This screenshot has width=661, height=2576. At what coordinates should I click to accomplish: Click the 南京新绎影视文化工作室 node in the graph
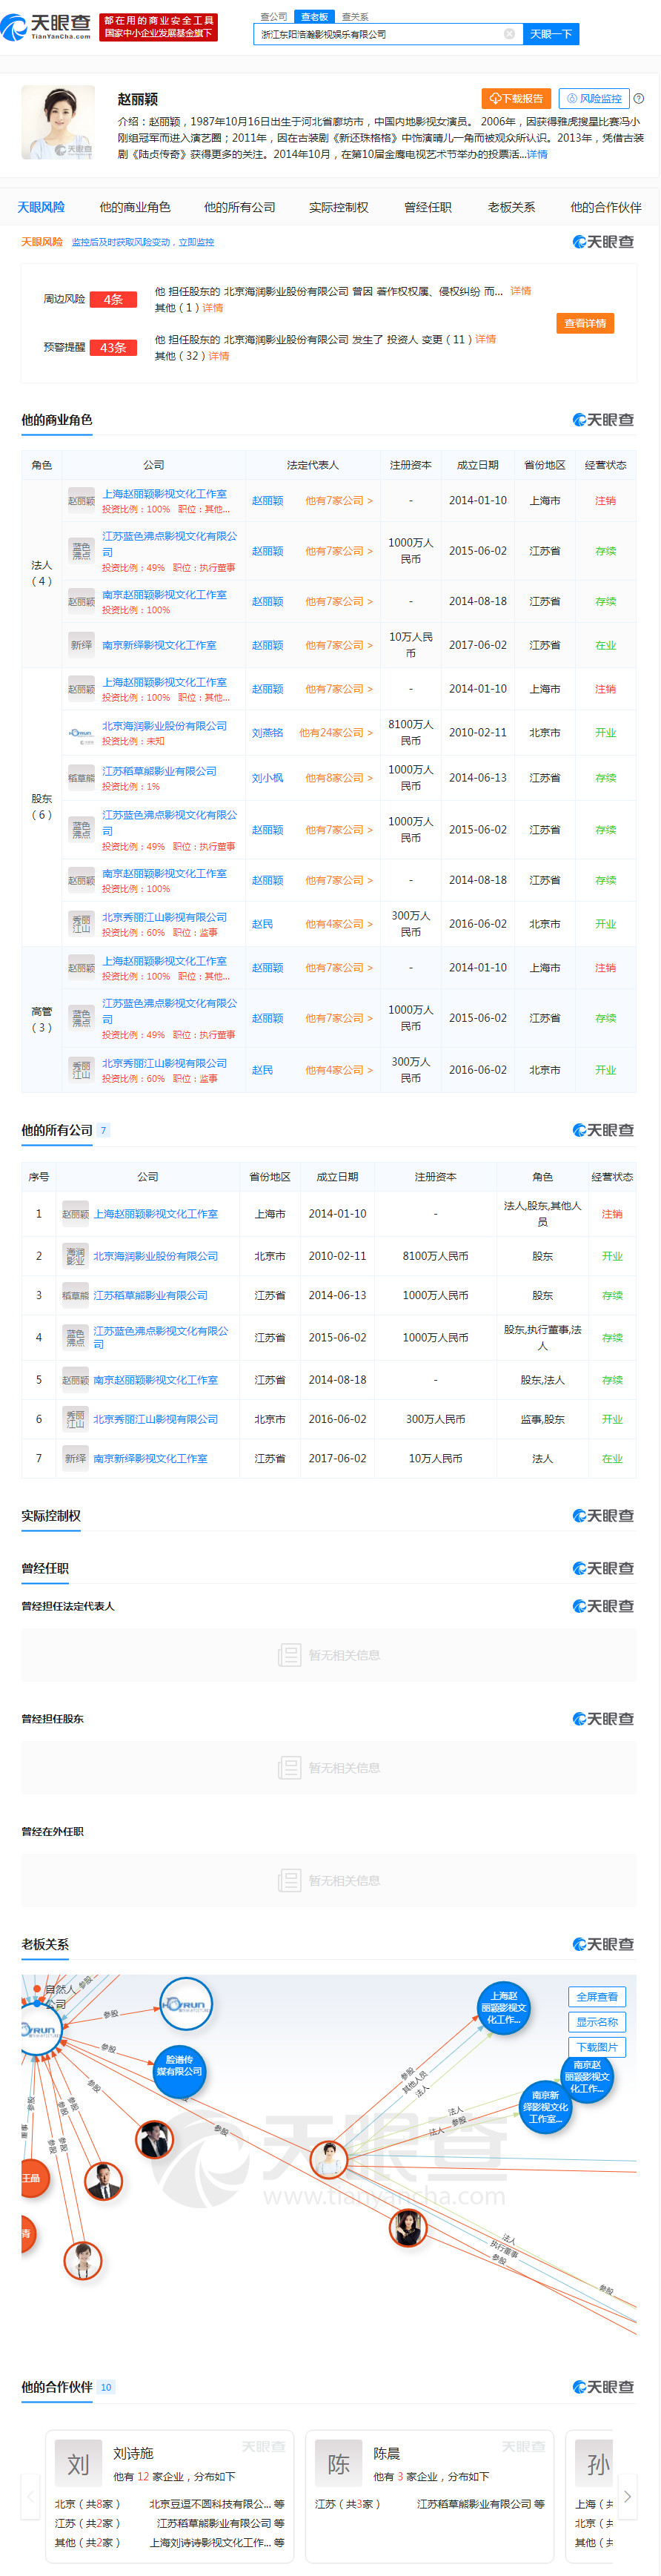coord(545,2106)
